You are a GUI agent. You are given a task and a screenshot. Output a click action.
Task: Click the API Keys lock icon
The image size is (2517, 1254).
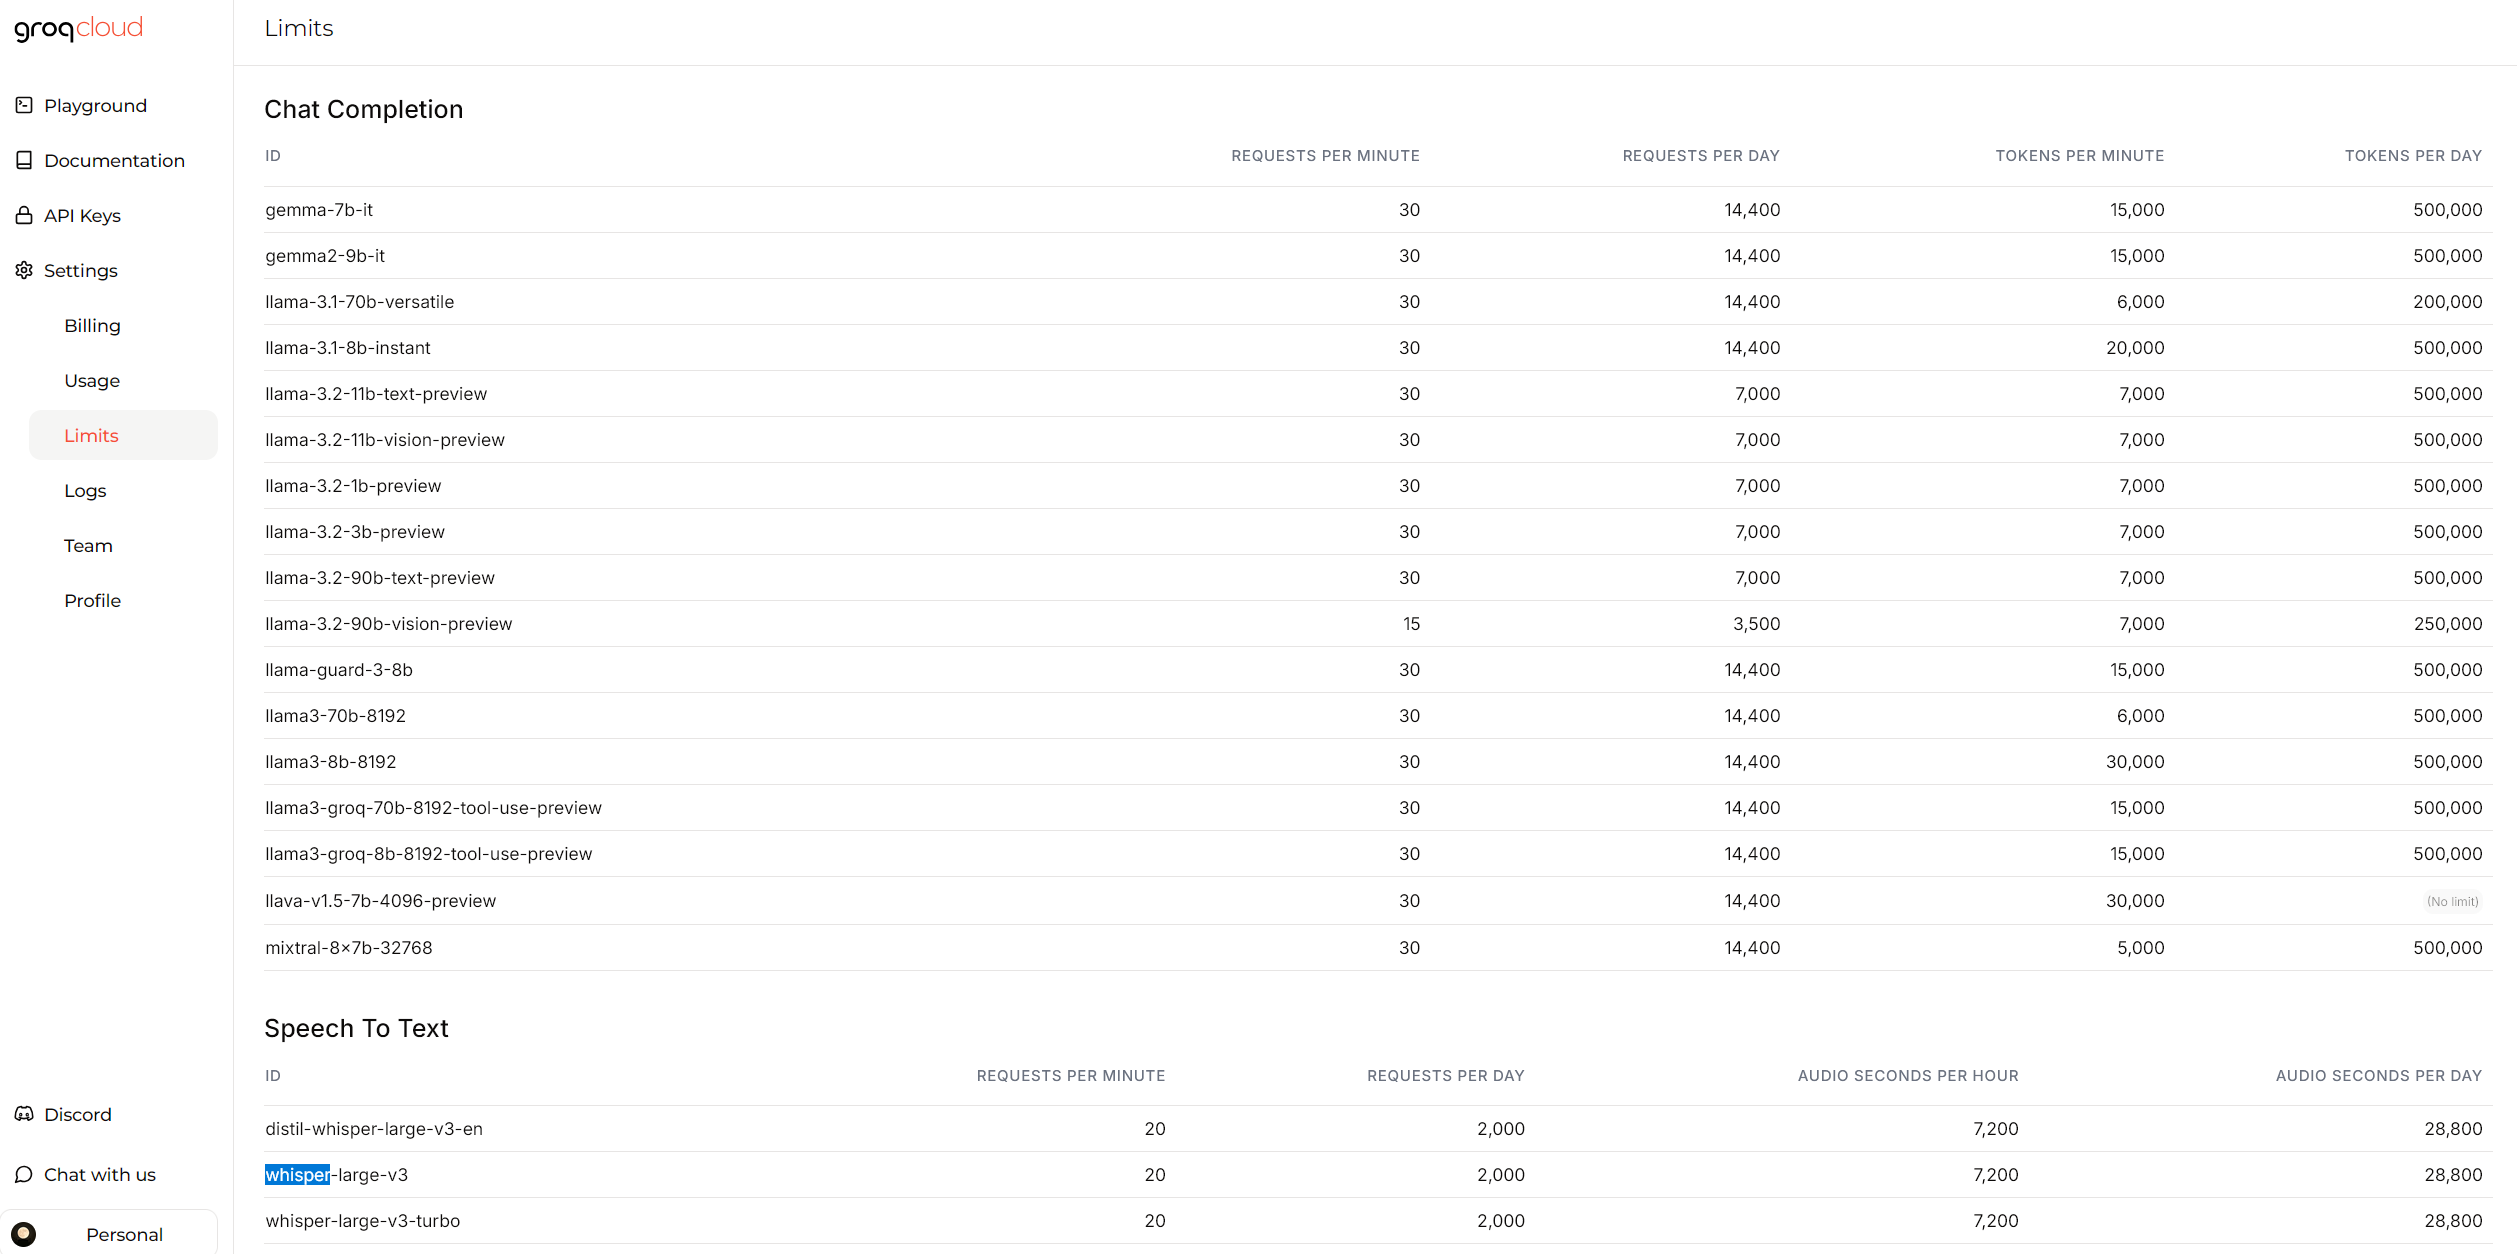tap(24, 215)
